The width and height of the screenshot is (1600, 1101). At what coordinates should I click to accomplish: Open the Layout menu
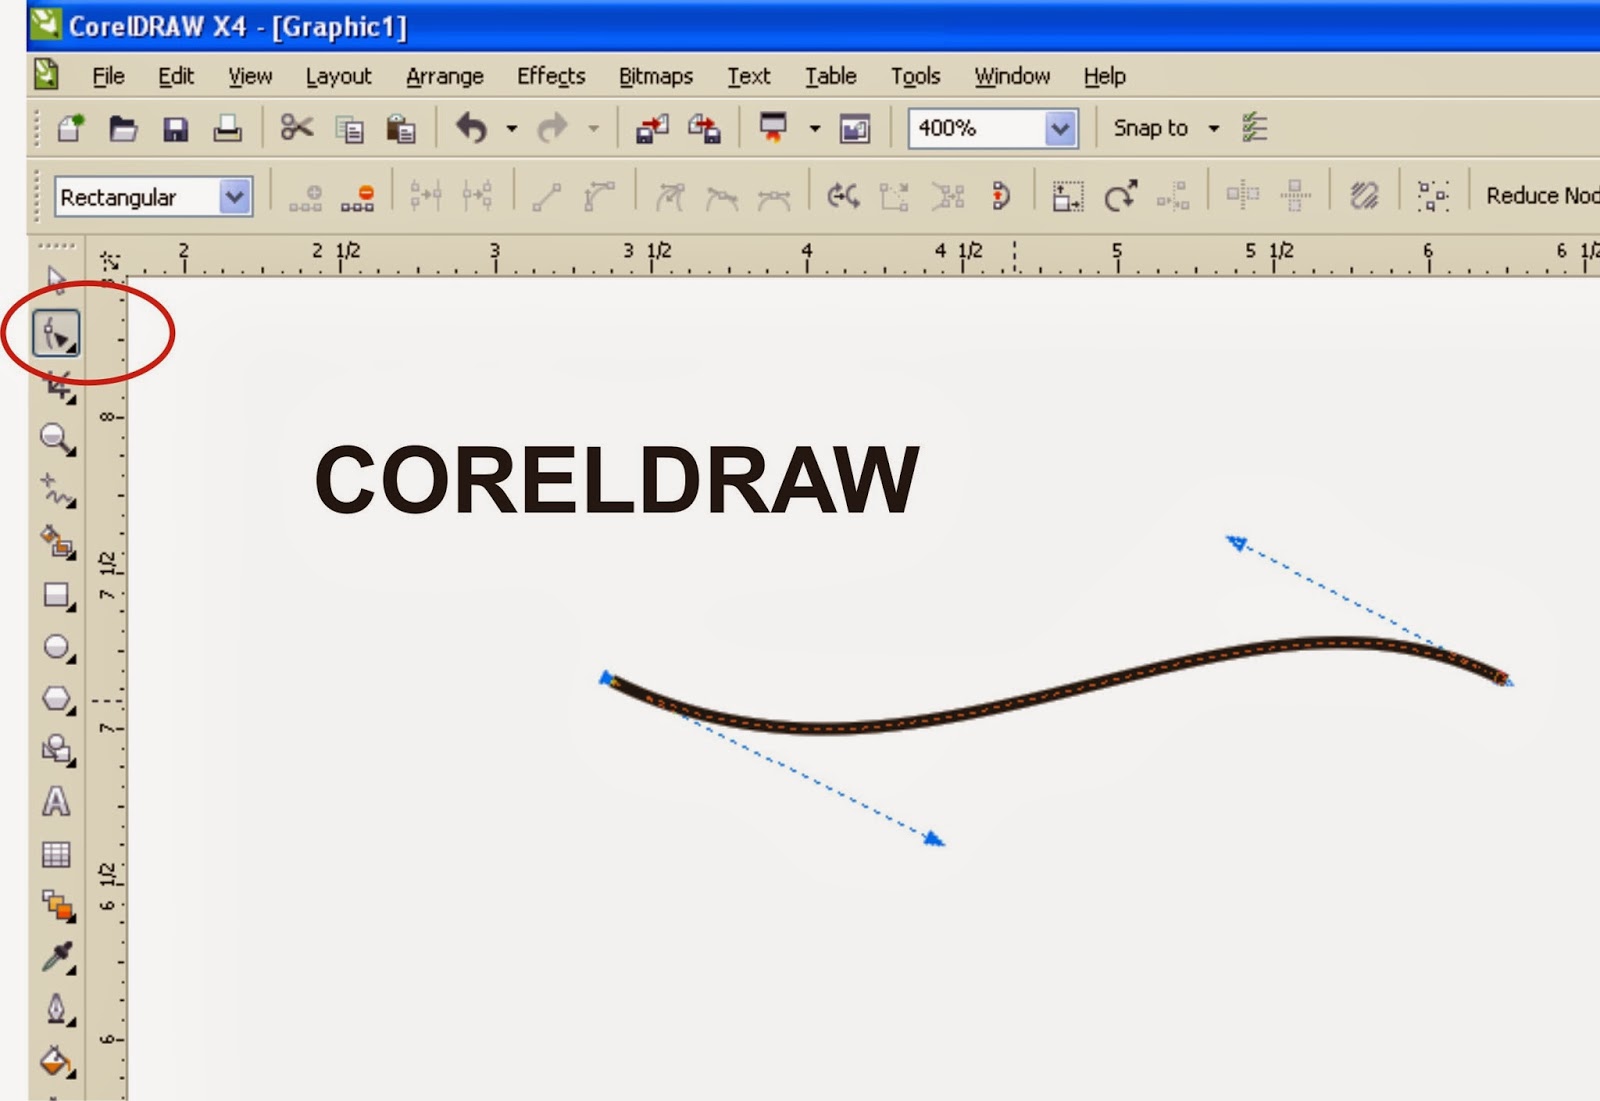(x=338, y=76)
